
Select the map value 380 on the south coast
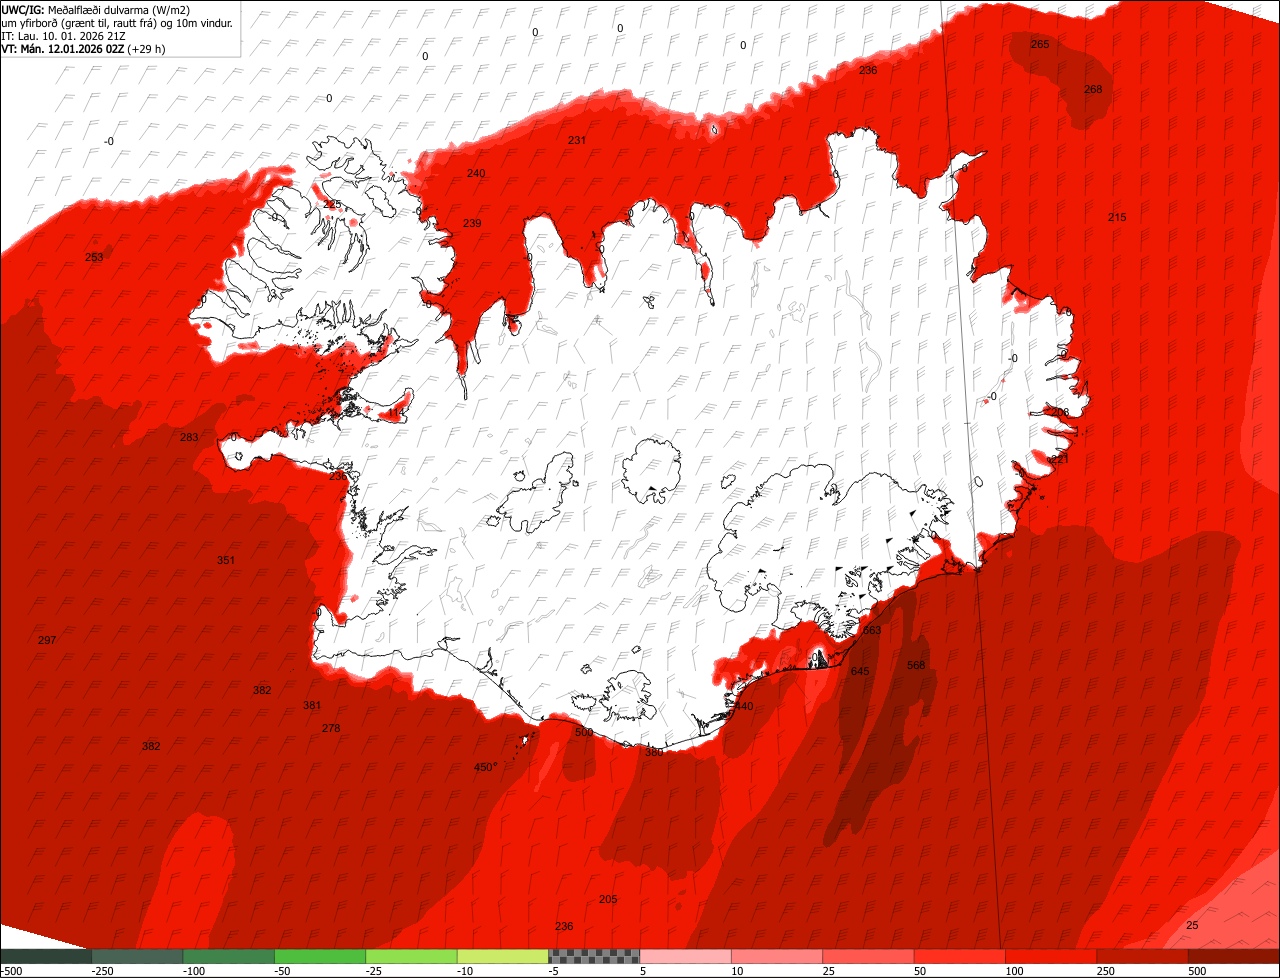pos(654,752)
